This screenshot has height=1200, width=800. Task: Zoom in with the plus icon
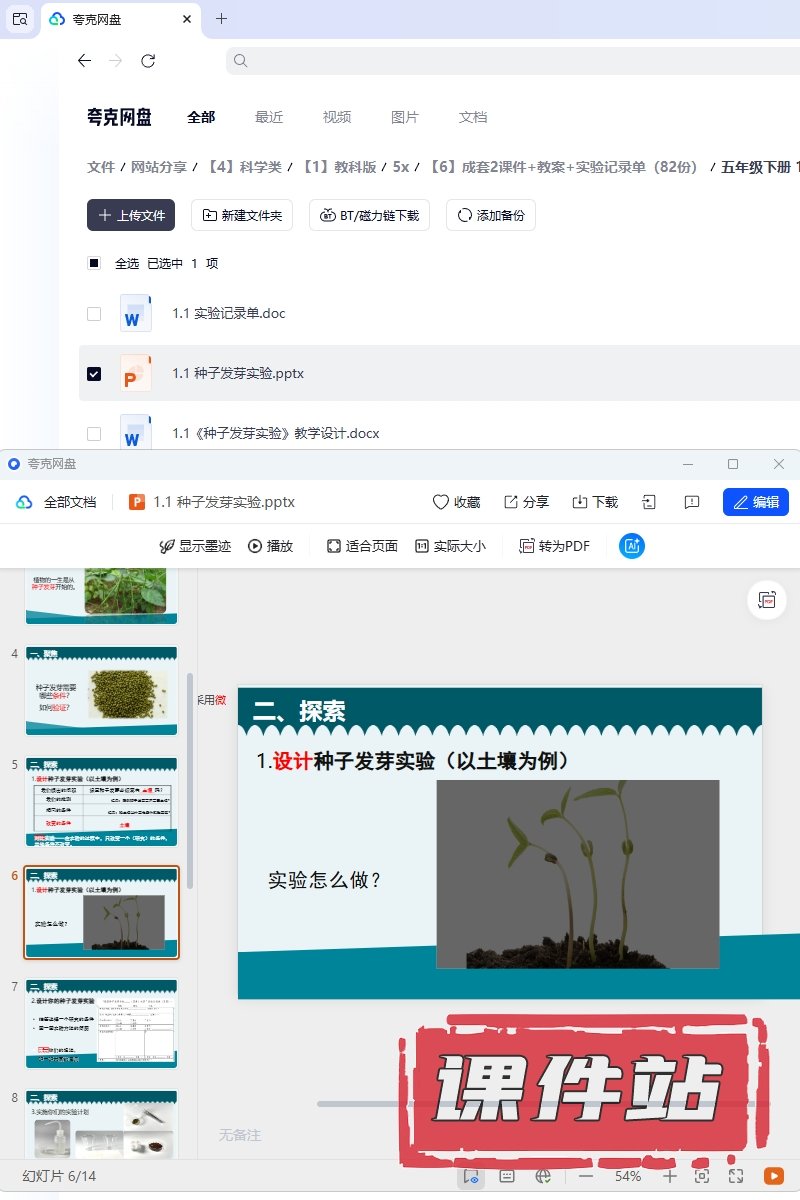point(670,1176)
